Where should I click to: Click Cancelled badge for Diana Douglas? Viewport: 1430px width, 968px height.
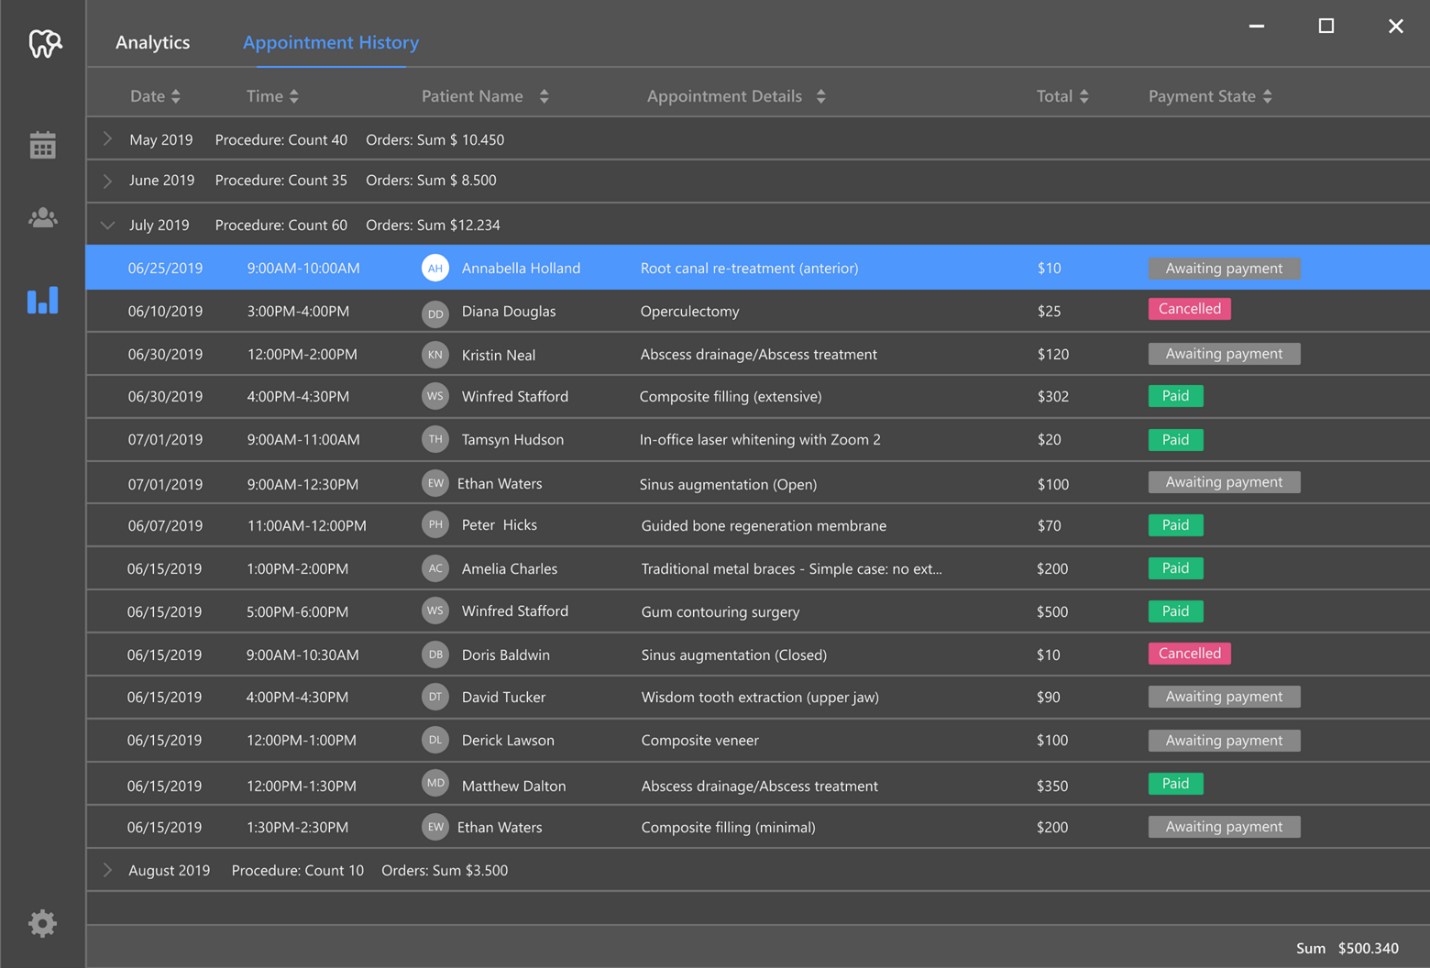1189,309
